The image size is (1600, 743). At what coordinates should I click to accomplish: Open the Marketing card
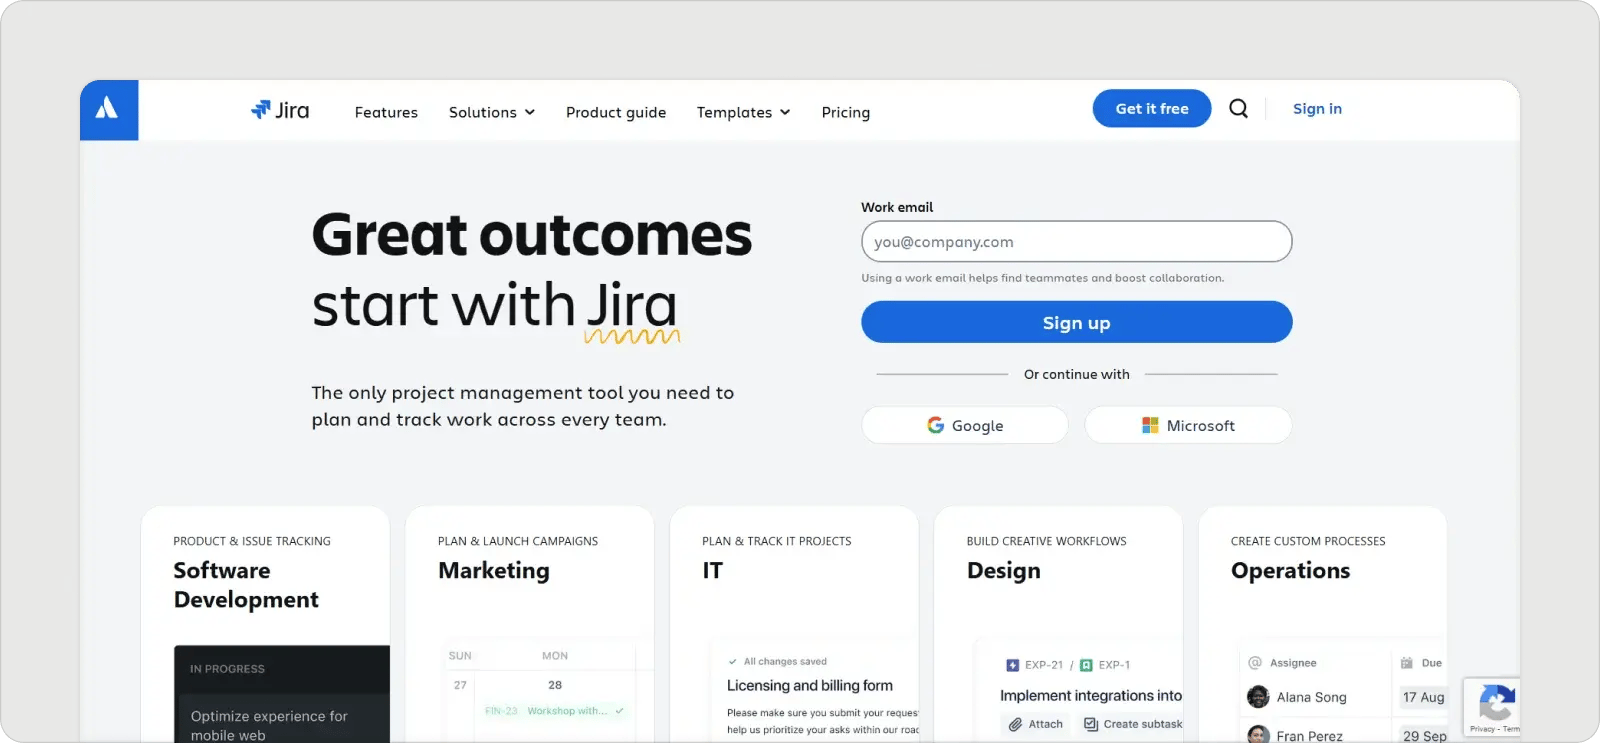pos(530,624)
